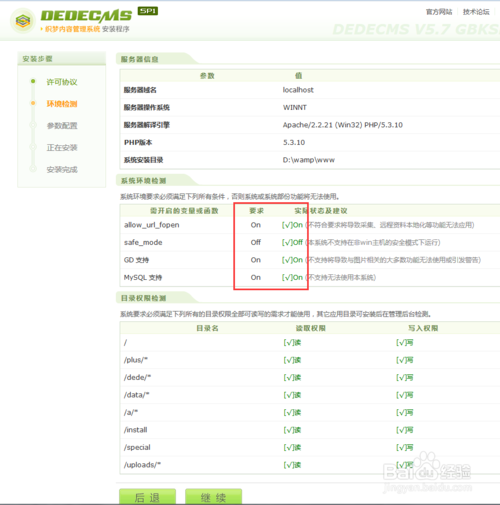The image size is (500, 505).
Task: Click the 读取权限 column header
Action: click(x=311, y=328)
